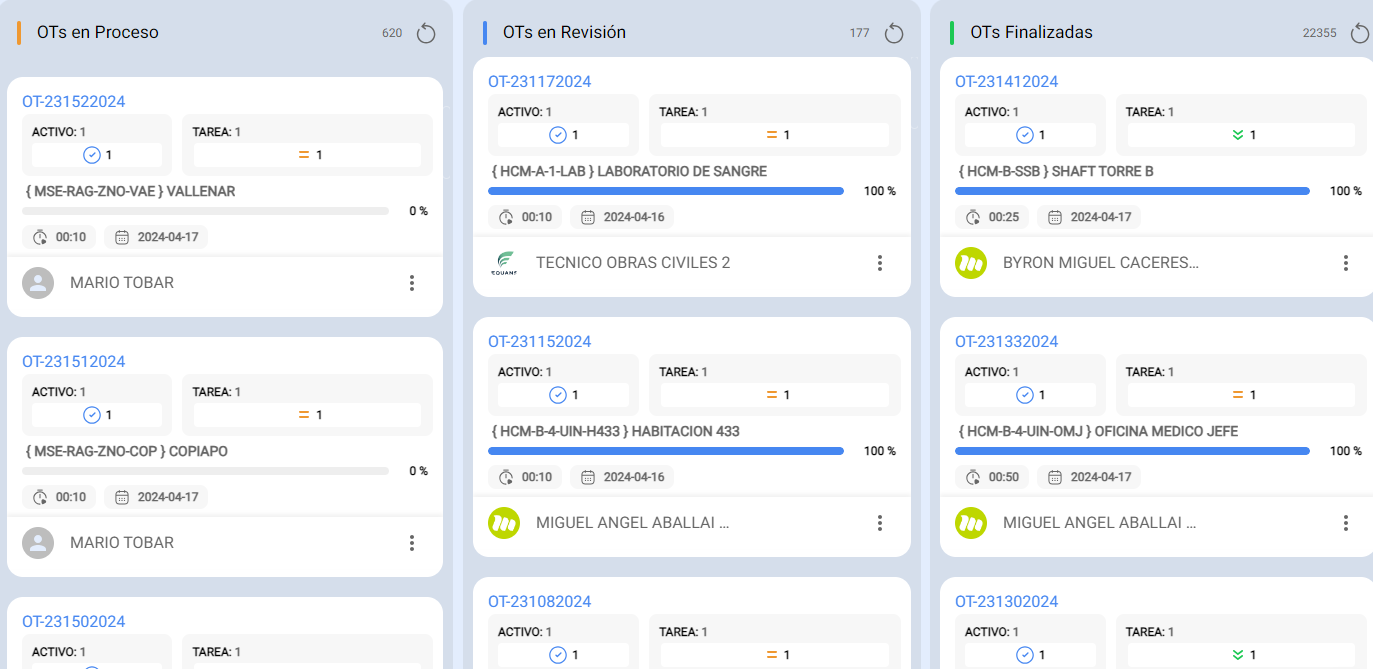Click Mario Tobar avatar on OT-231512024
This screenshot has height=669, width=1373.
coord(38,543)
